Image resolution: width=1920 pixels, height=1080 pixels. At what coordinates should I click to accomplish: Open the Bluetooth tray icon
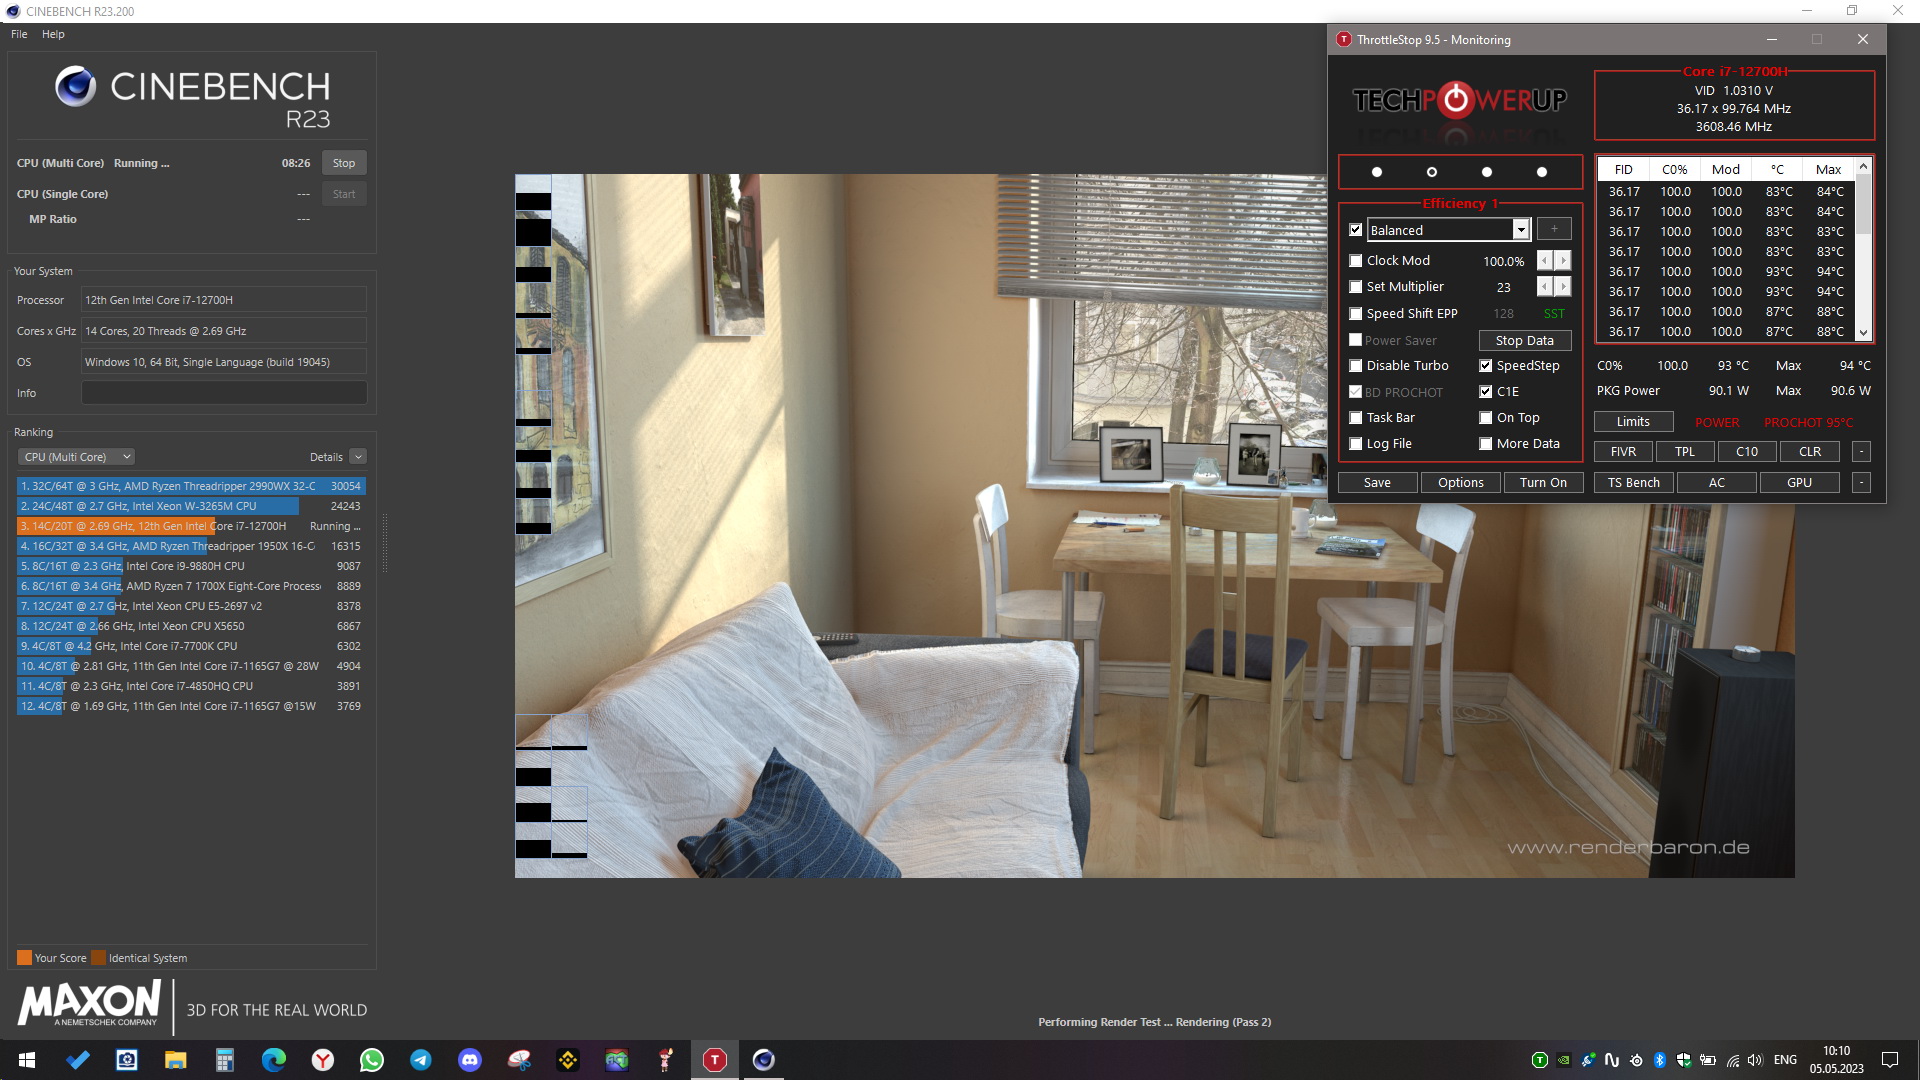click(1660, 1060)
